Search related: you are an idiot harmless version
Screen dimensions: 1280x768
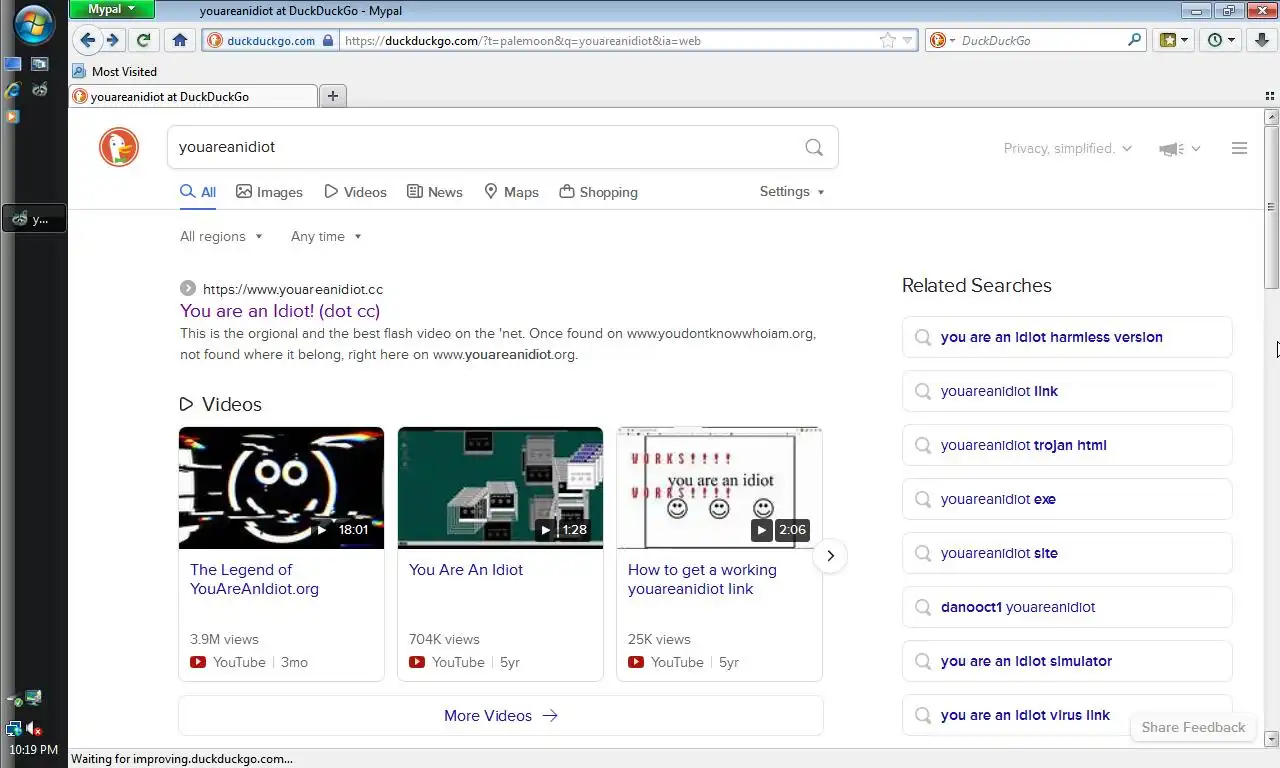pyautogui.click(x=1067, y=337)
